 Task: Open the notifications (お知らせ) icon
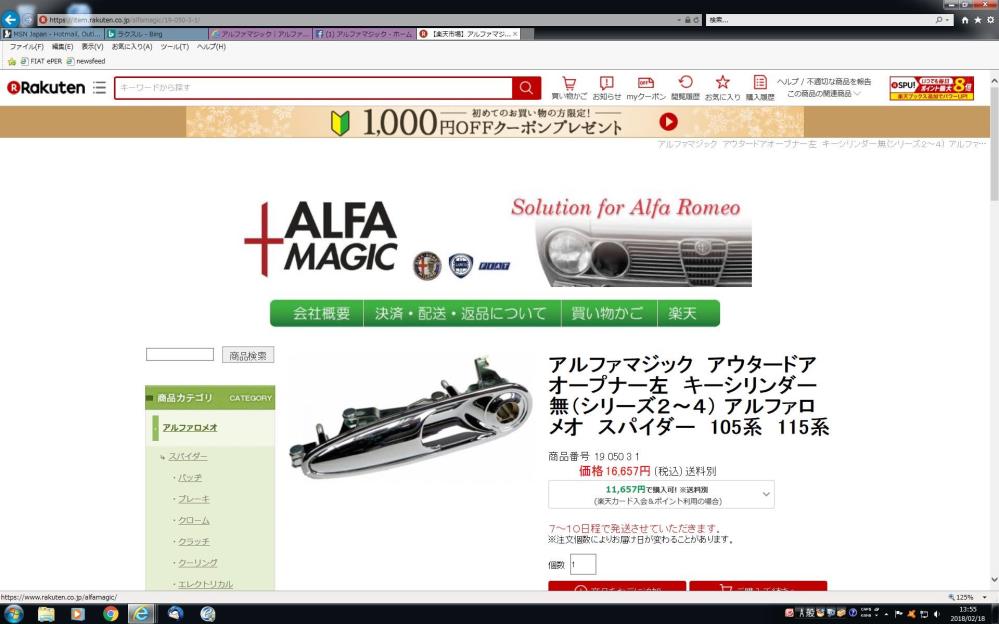[x=607, y=88]
